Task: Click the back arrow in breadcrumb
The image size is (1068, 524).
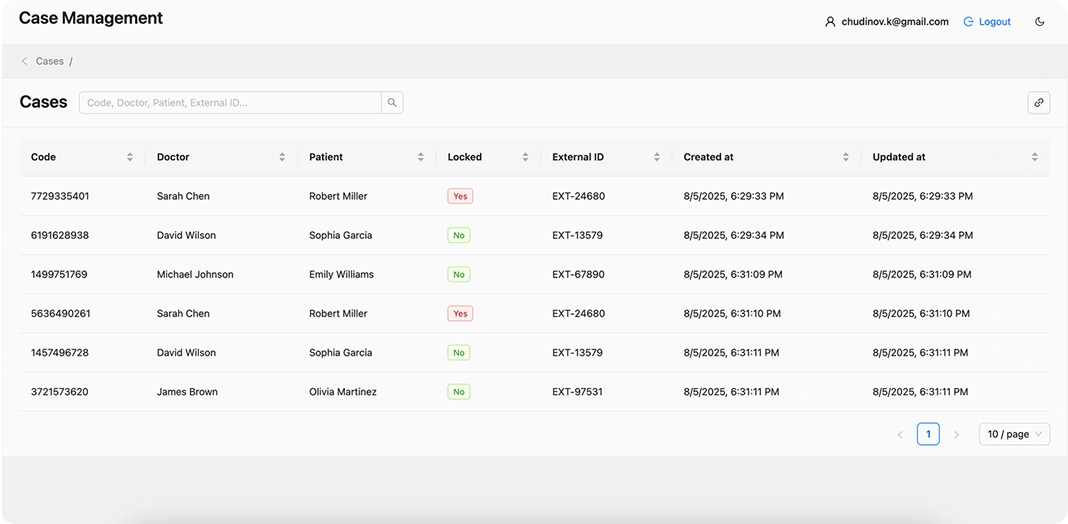Action: pos(25,61)
